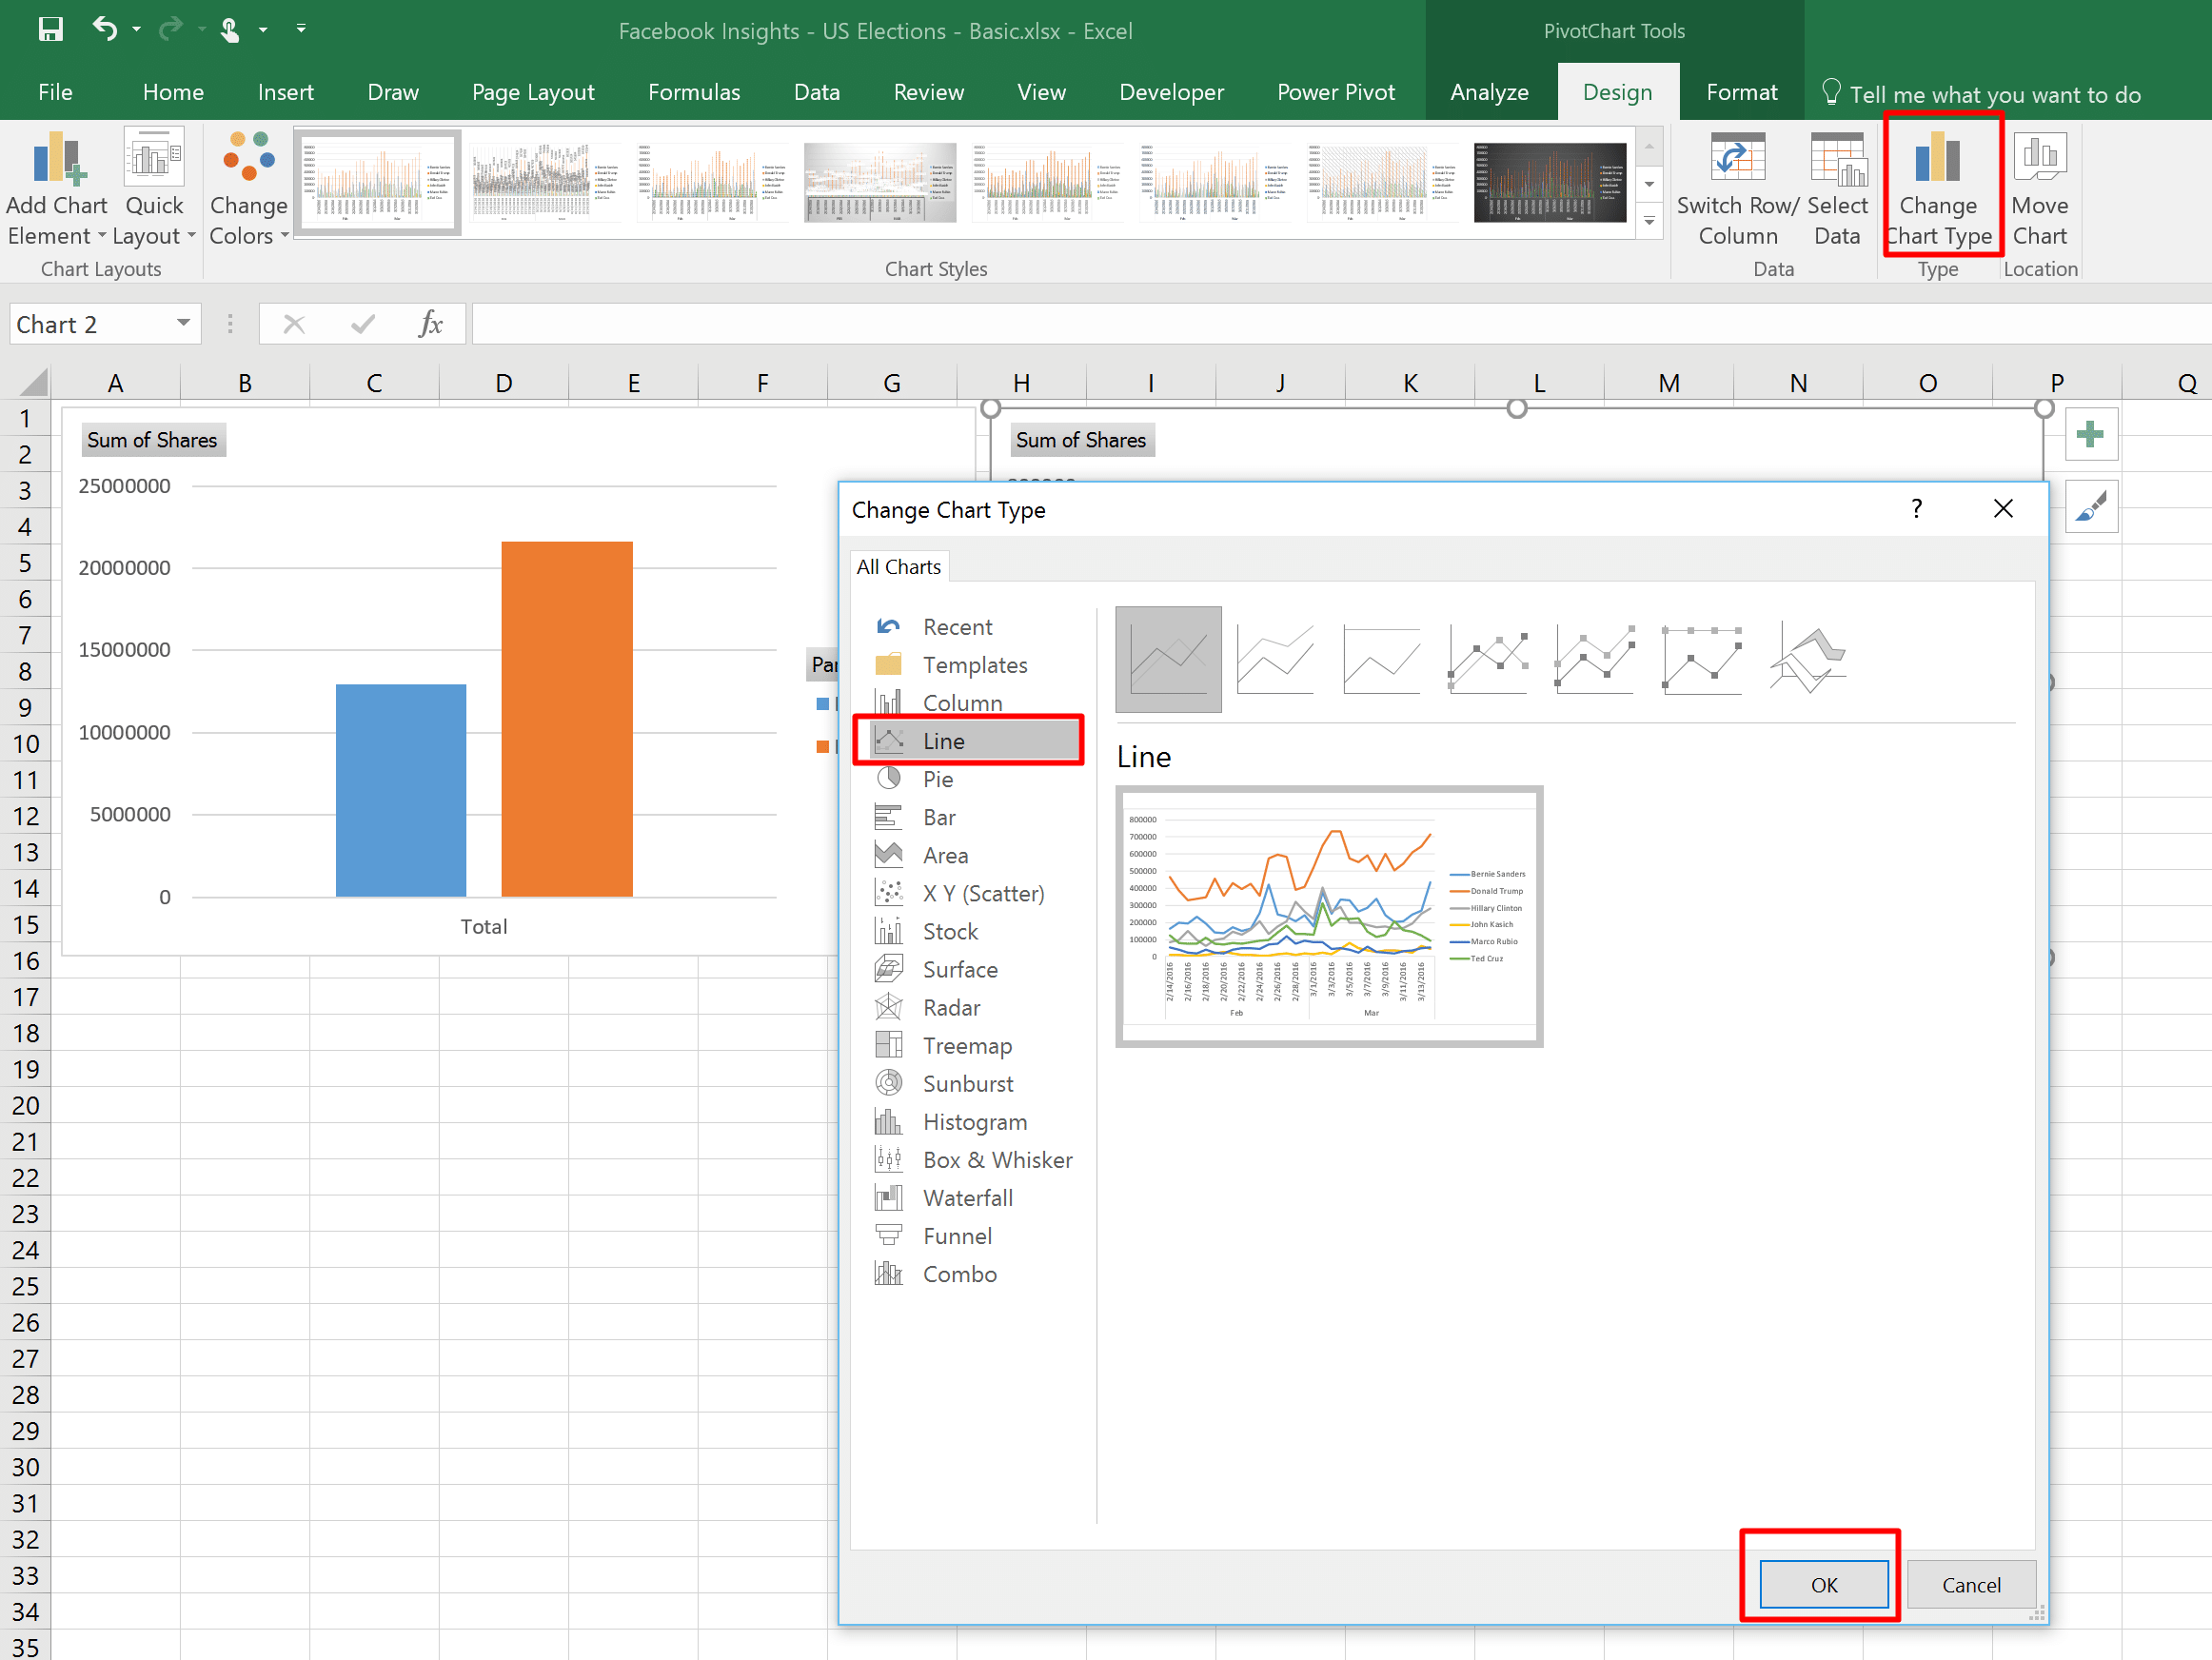Switch to the Format tab

tap(1741, 92)
